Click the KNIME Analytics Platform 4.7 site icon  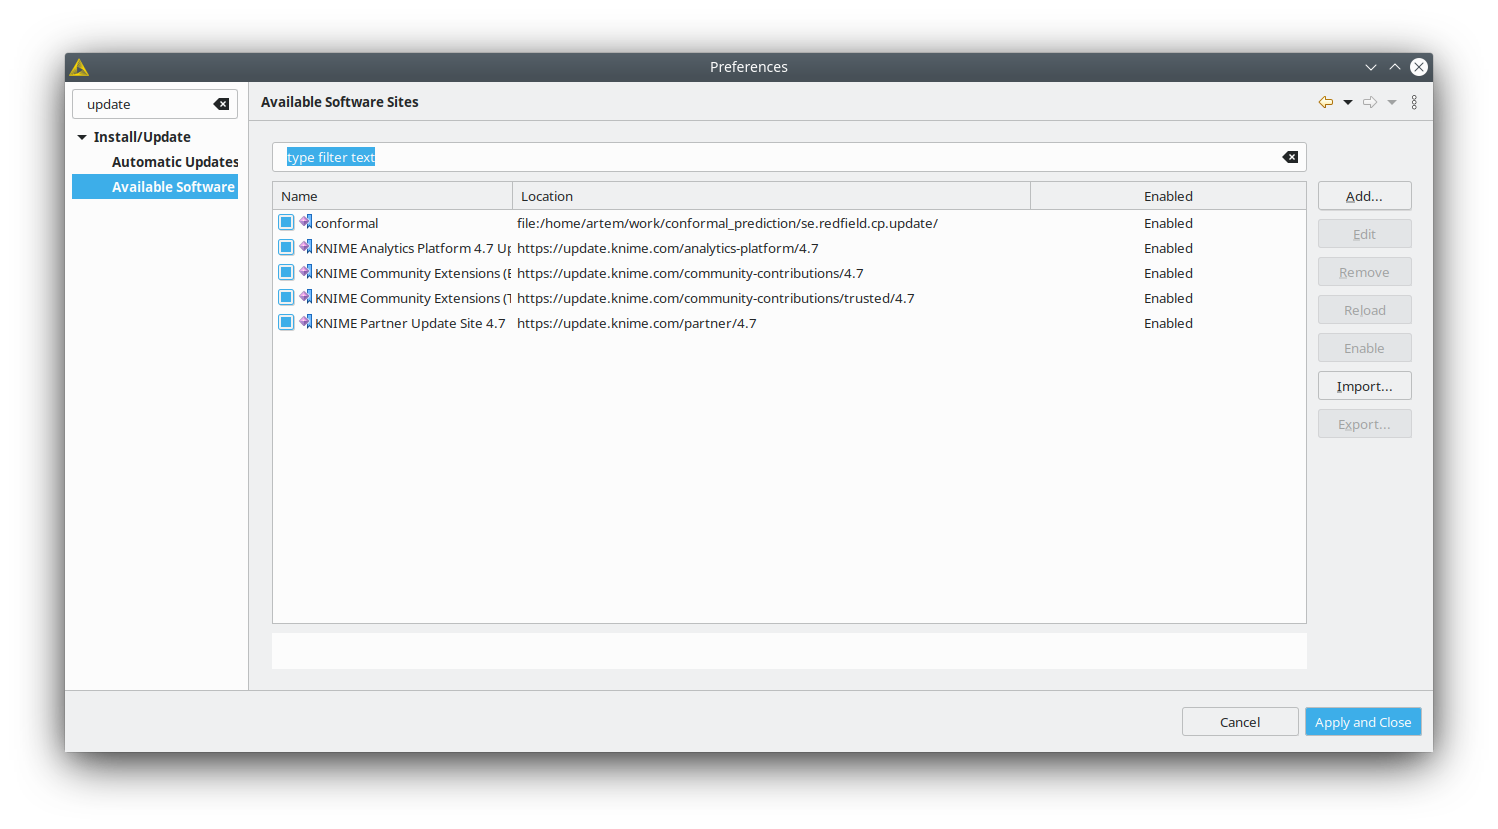(x=306, y=247)
